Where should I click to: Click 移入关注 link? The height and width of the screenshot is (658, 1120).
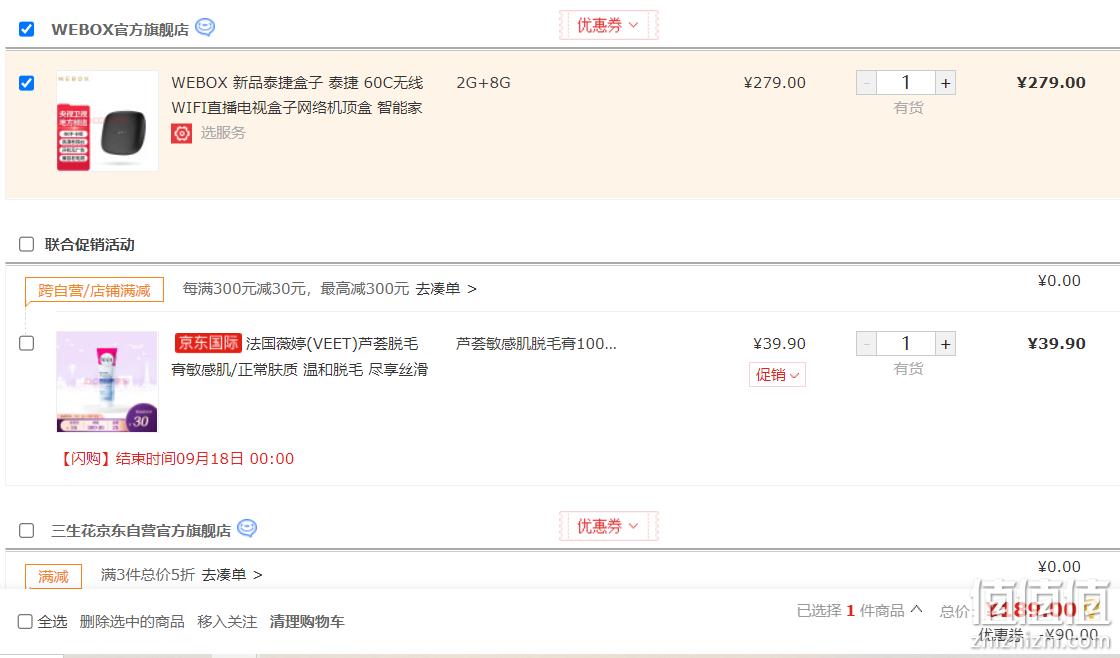pyautogui.click(x=227, y=622)
